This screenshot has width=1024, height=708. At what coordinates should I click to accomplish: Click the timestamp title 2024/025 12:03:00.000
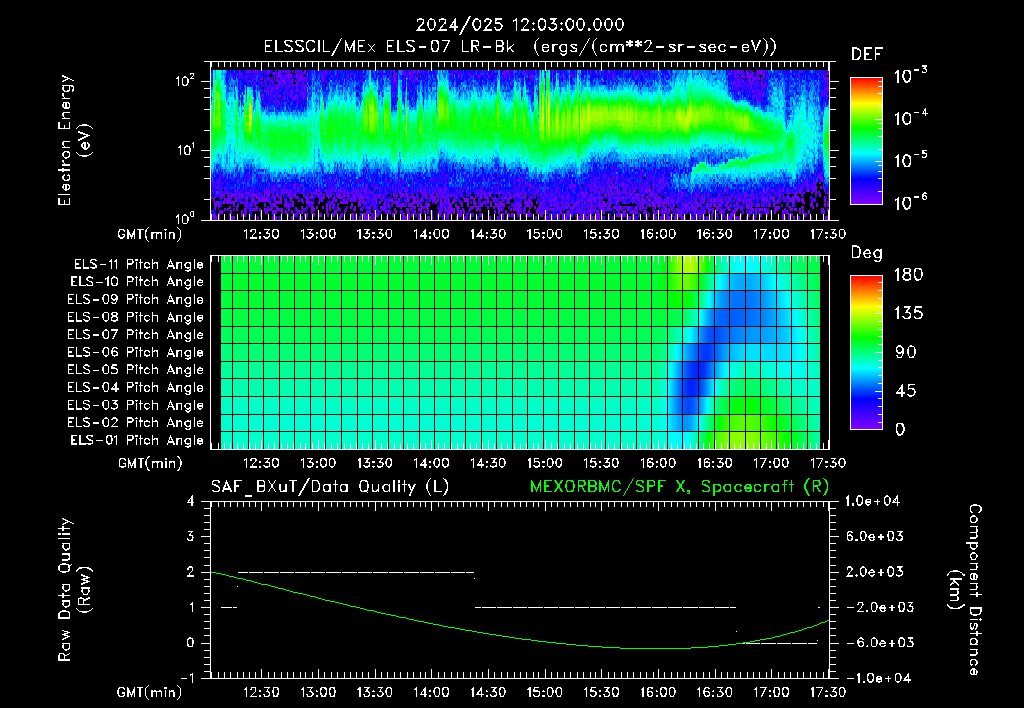(x=520, y=25)
